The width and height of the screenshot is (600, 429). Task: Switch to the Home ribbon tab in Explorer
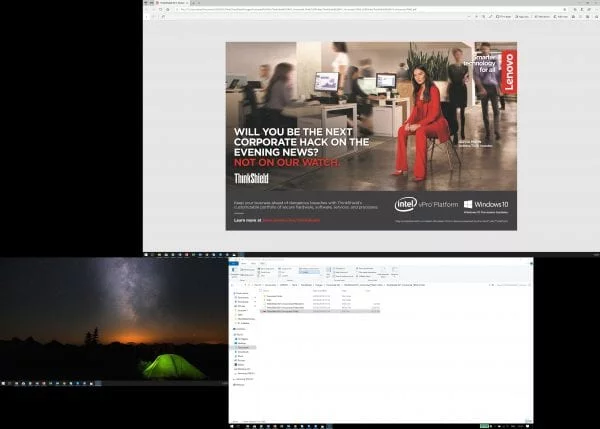click(244, 264)
